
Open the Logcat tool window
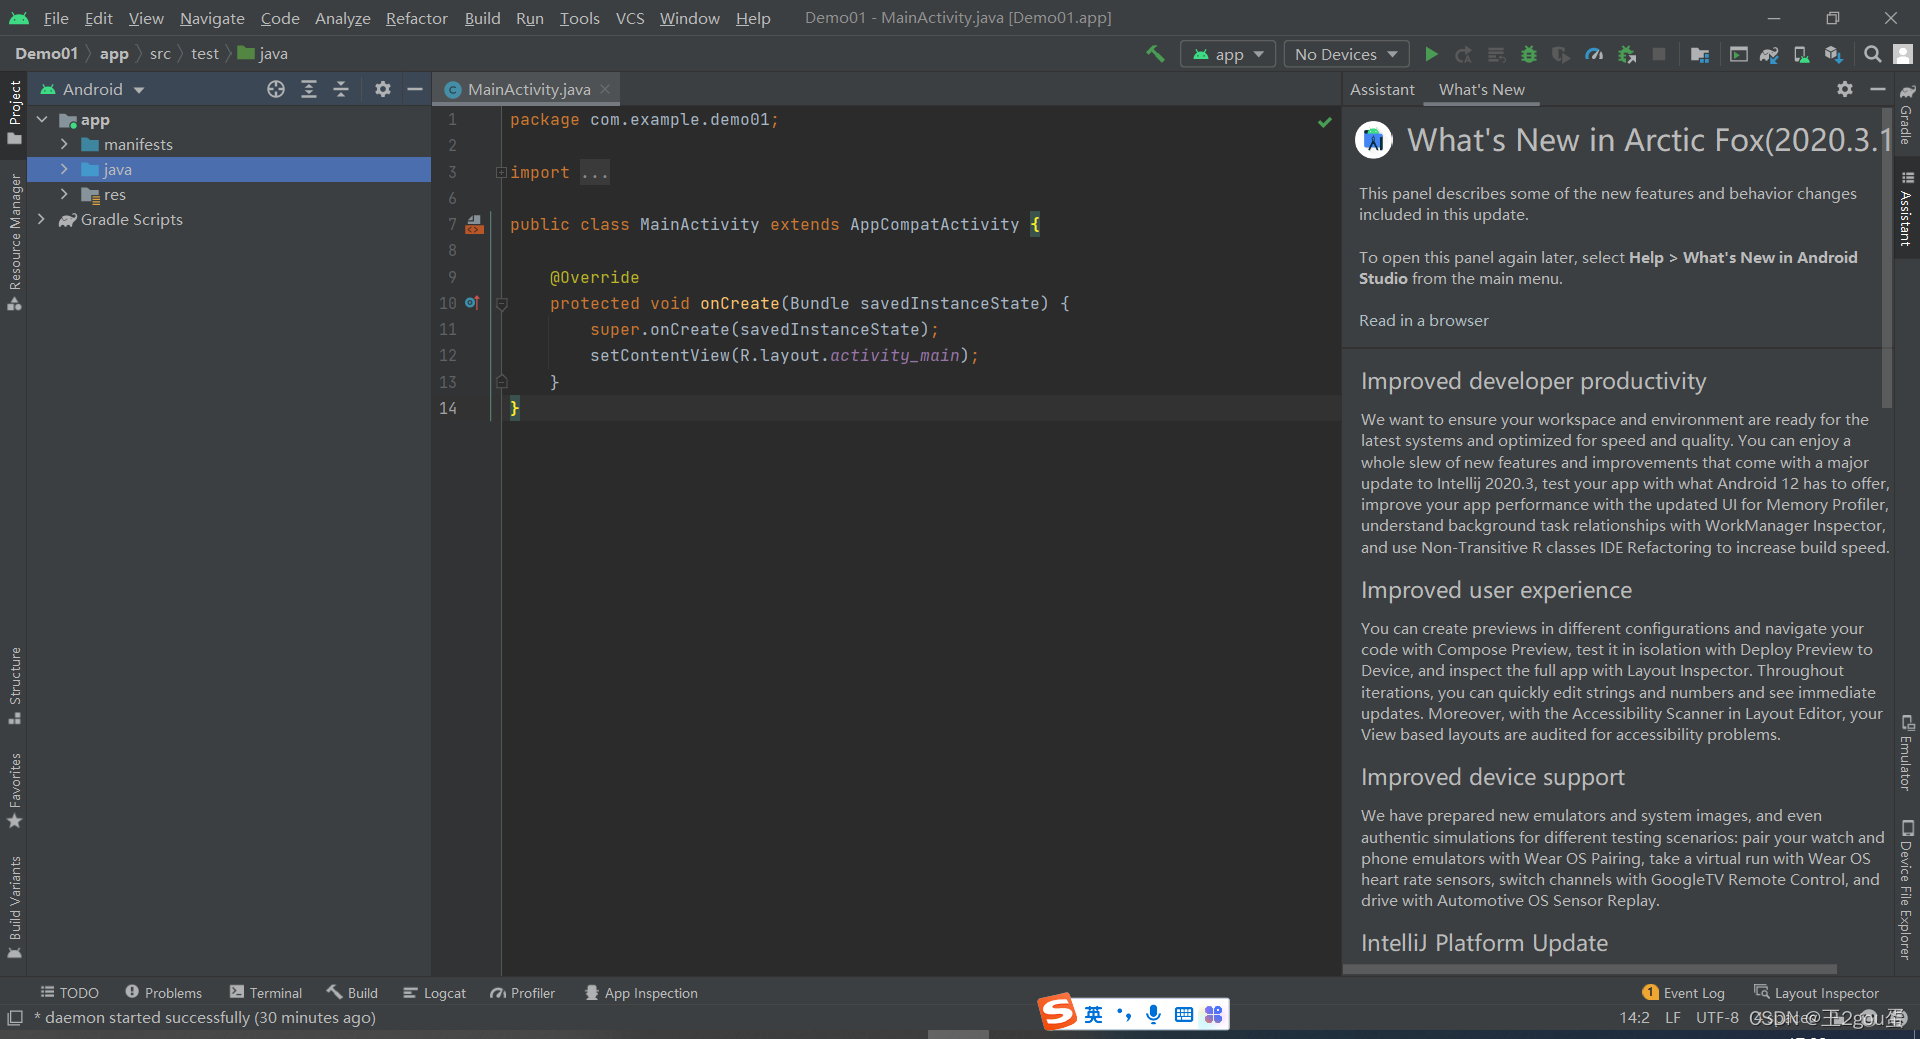coord(434,993)
